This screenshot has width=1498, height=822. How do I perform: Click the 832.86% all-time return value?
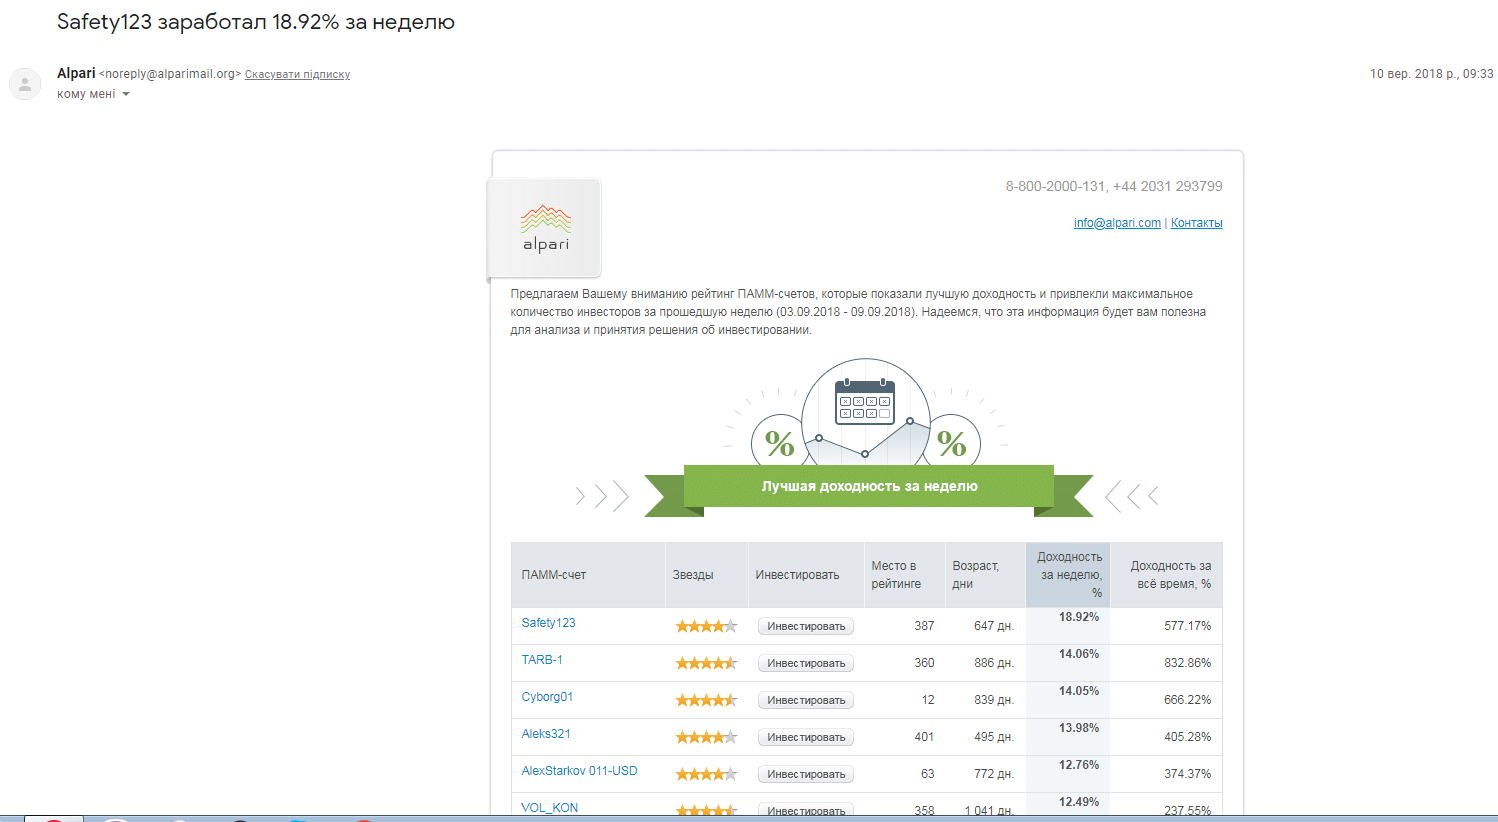[1187, 663]
